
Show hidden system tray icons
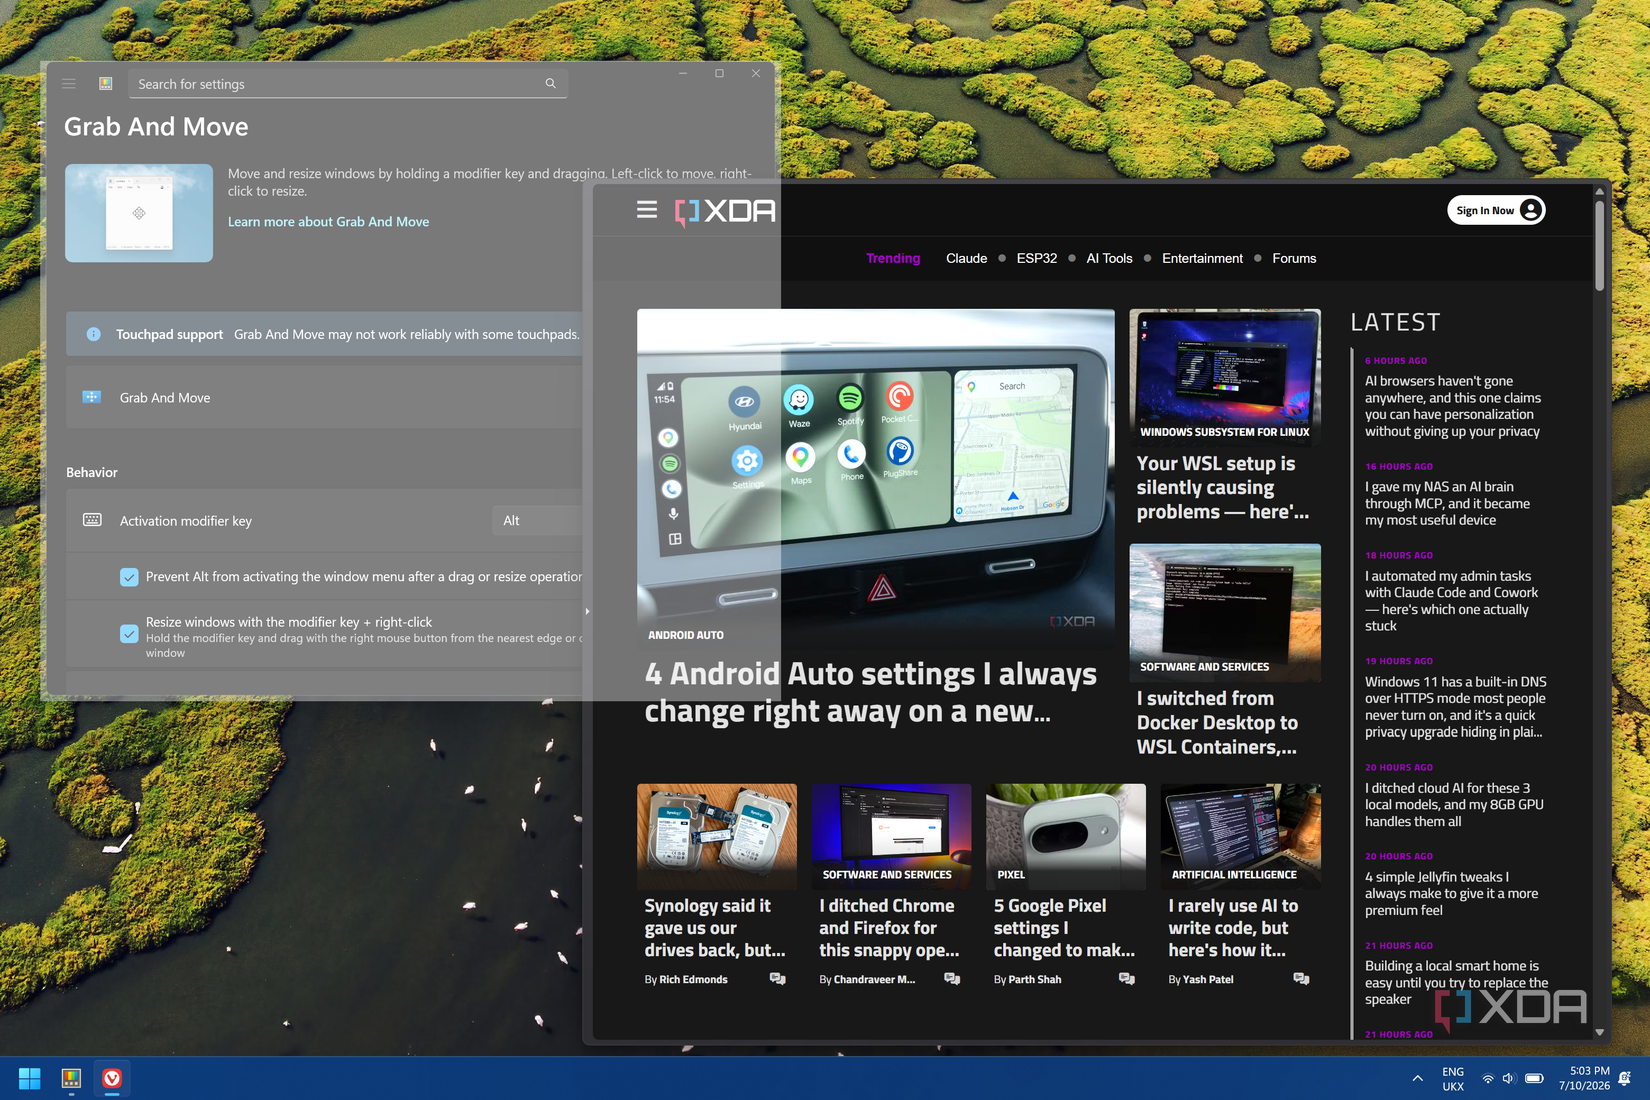point(1418,1079)
